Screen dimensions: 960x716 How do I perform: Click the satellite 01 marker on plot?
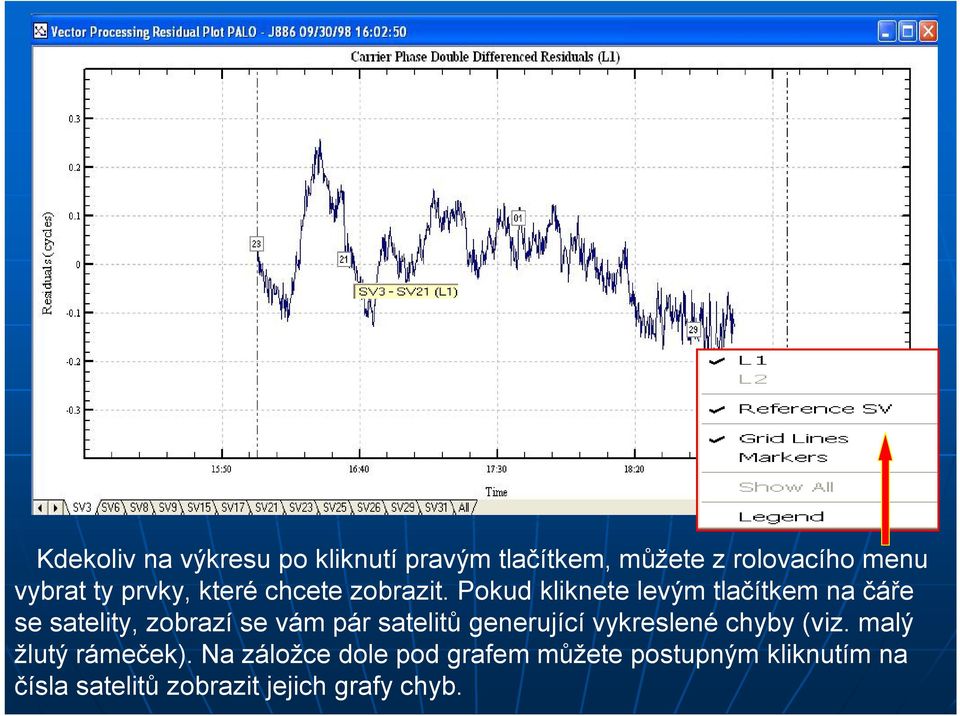click(x=519, y=218)
